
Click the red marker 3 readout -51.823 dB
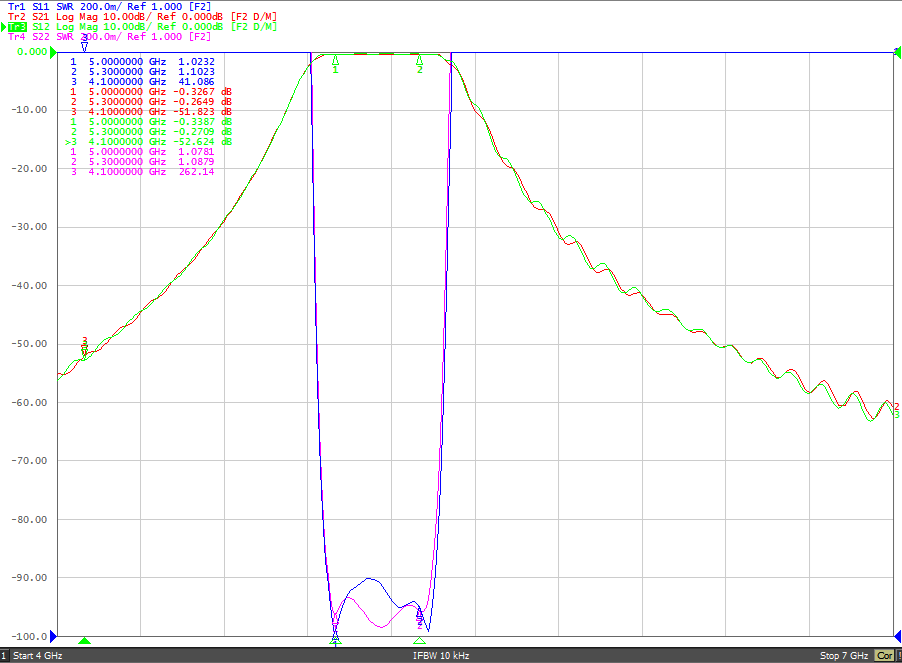(x=202, y=112)
